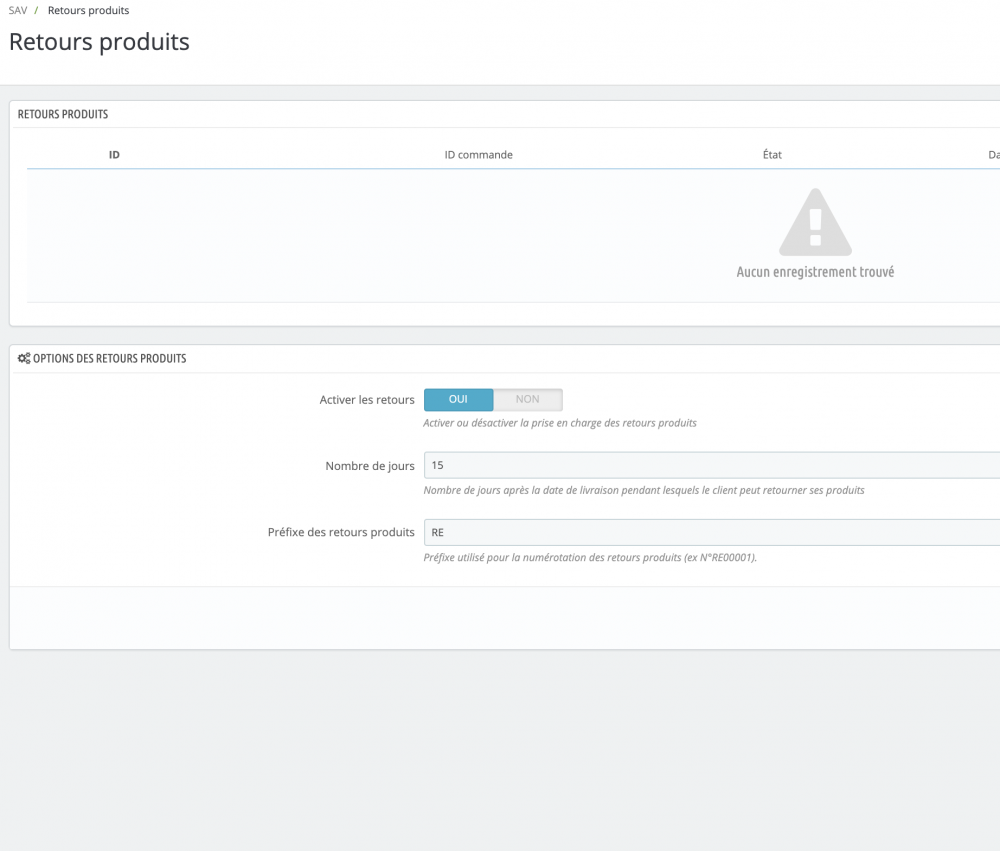Click the Retours produits breadcrumb item
The width and height of the screenshot is (1000, 851).
[88, 10]
